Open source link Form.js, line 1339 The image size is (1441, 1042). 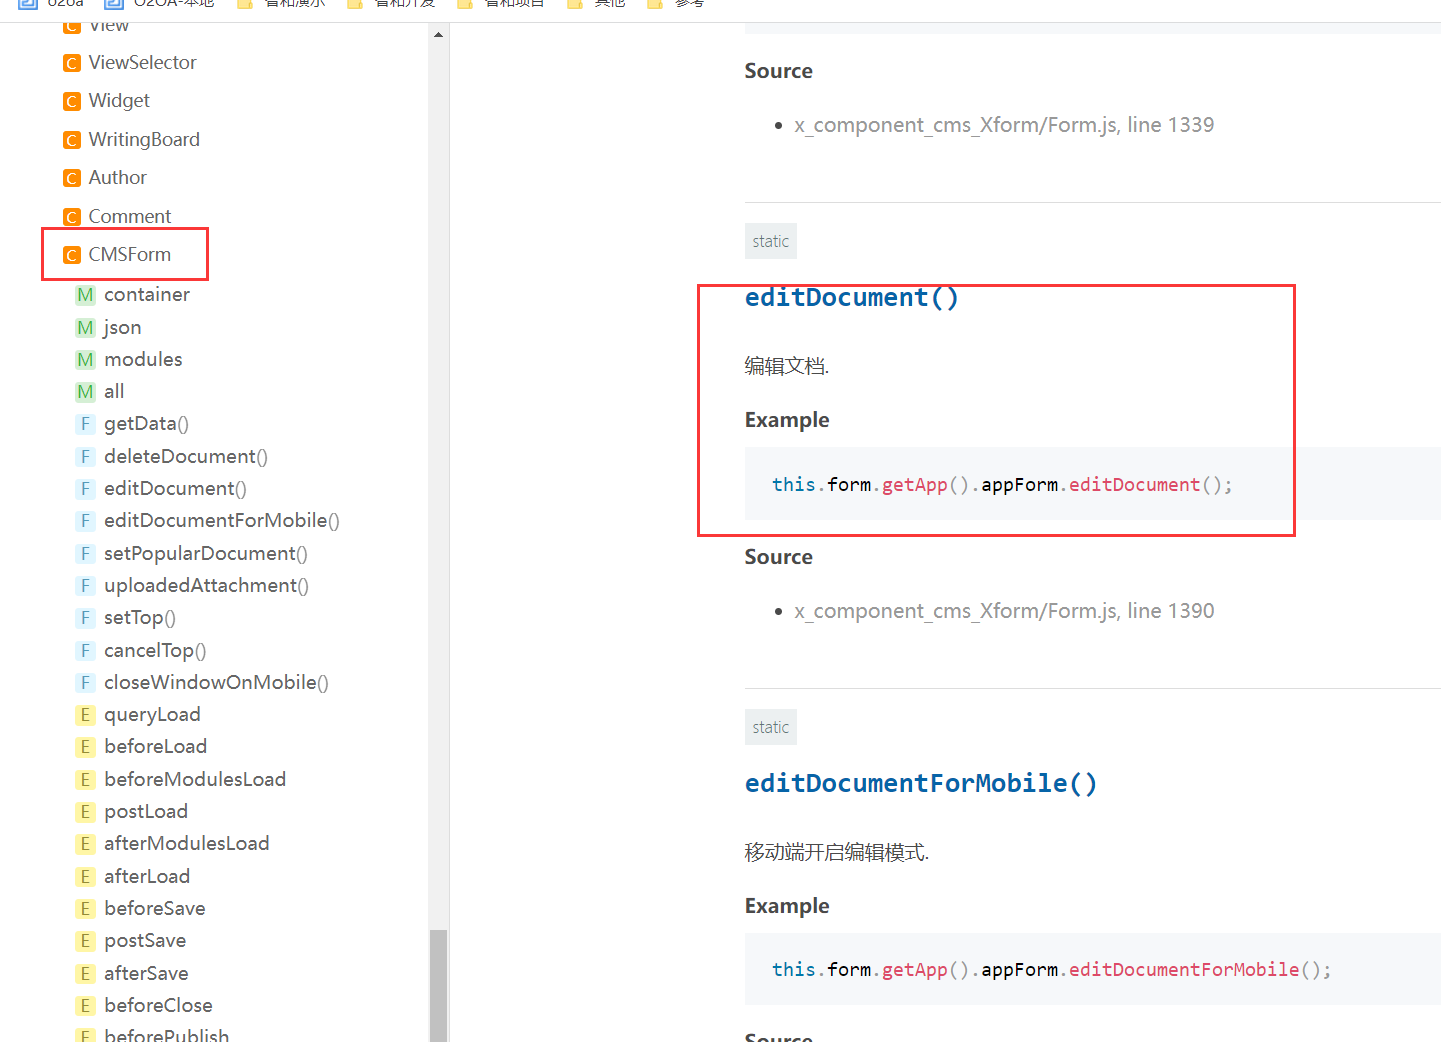(x=1004, y=125)
